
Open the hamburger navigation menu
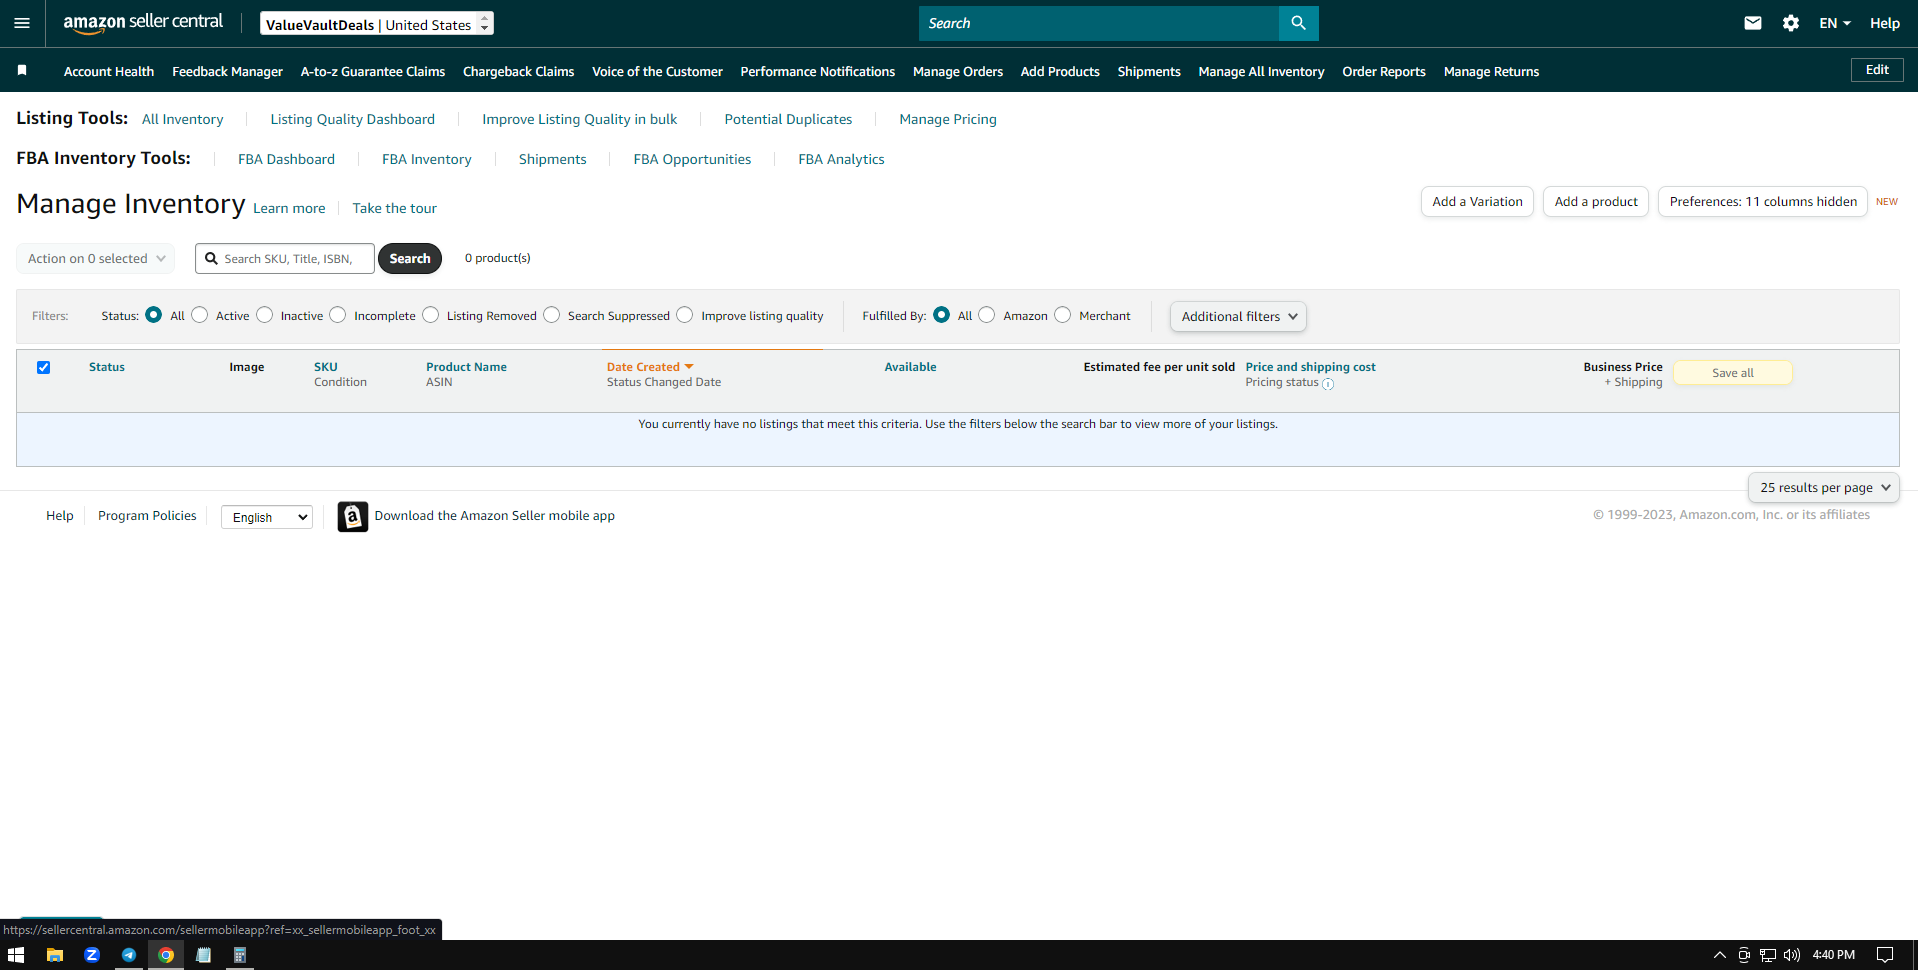point(22,23)
